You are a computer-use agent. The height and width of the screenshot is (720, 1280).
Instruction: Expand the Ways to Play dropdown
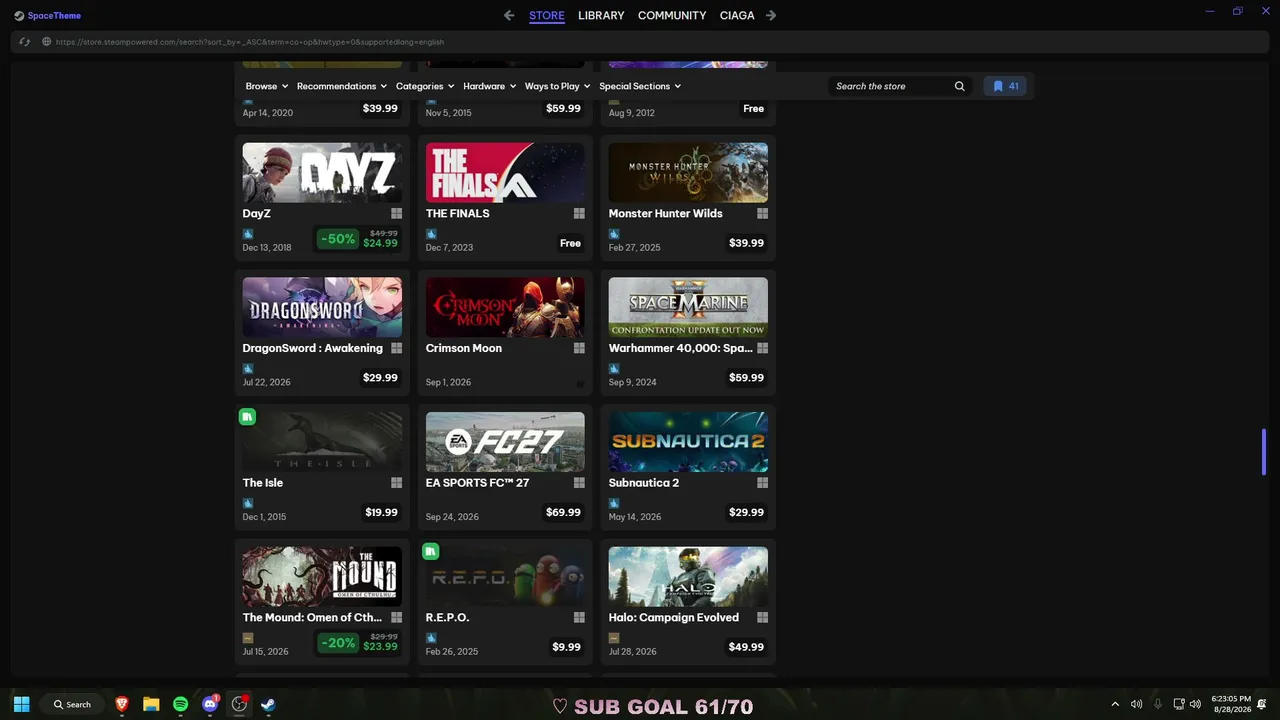[558, 86]
